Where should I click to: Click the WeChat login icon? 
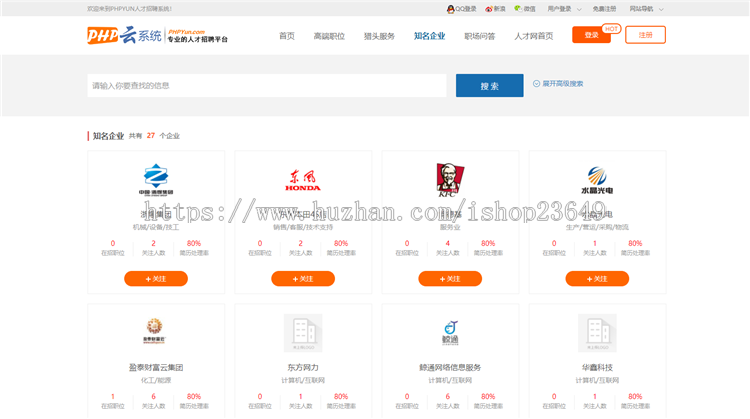coord(518,9)
